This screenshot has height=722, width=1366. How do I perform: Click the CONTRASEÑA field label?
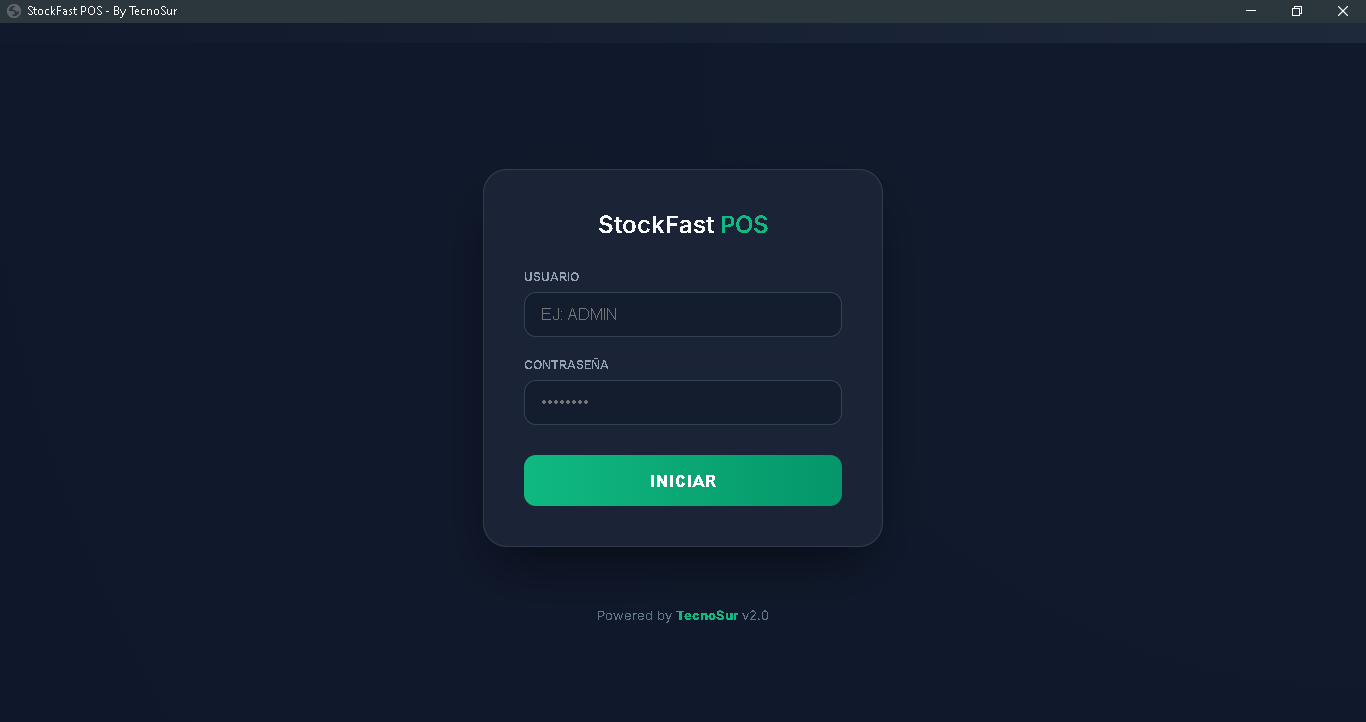pos(566,365)
